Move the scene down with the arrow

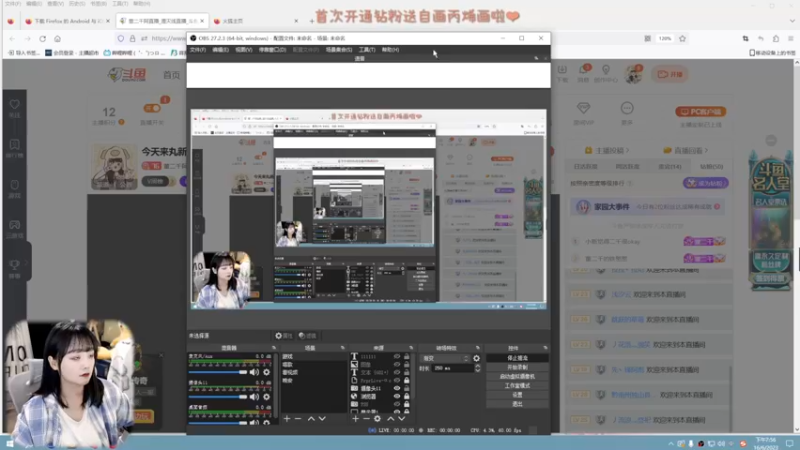322,418
